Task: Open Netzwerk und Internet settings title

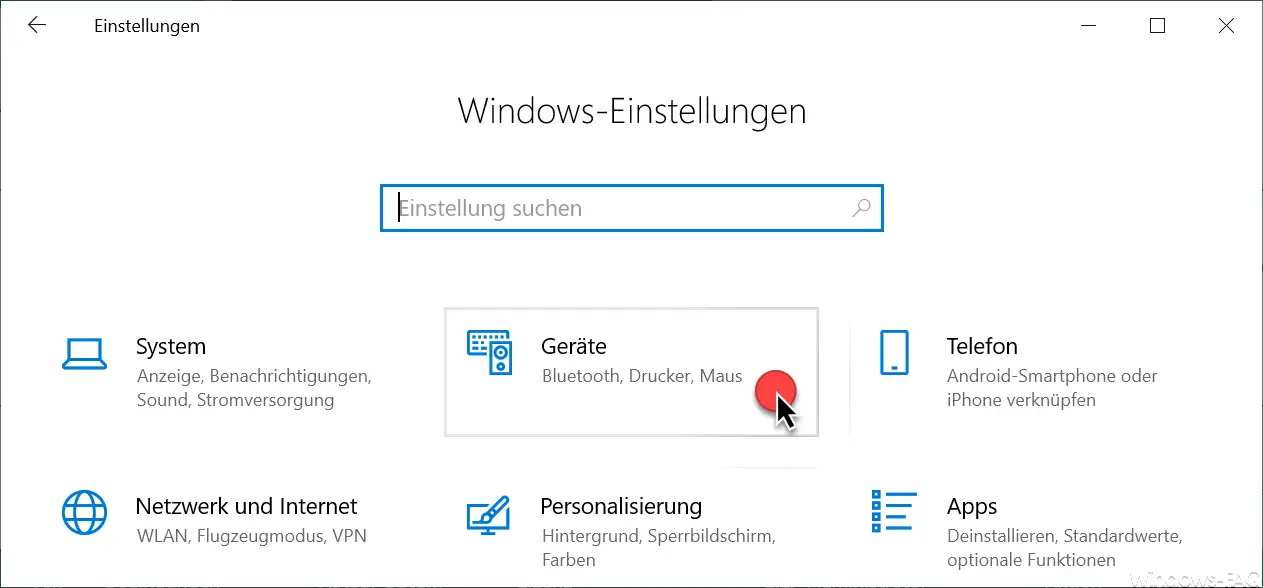Action: point(246,506)
